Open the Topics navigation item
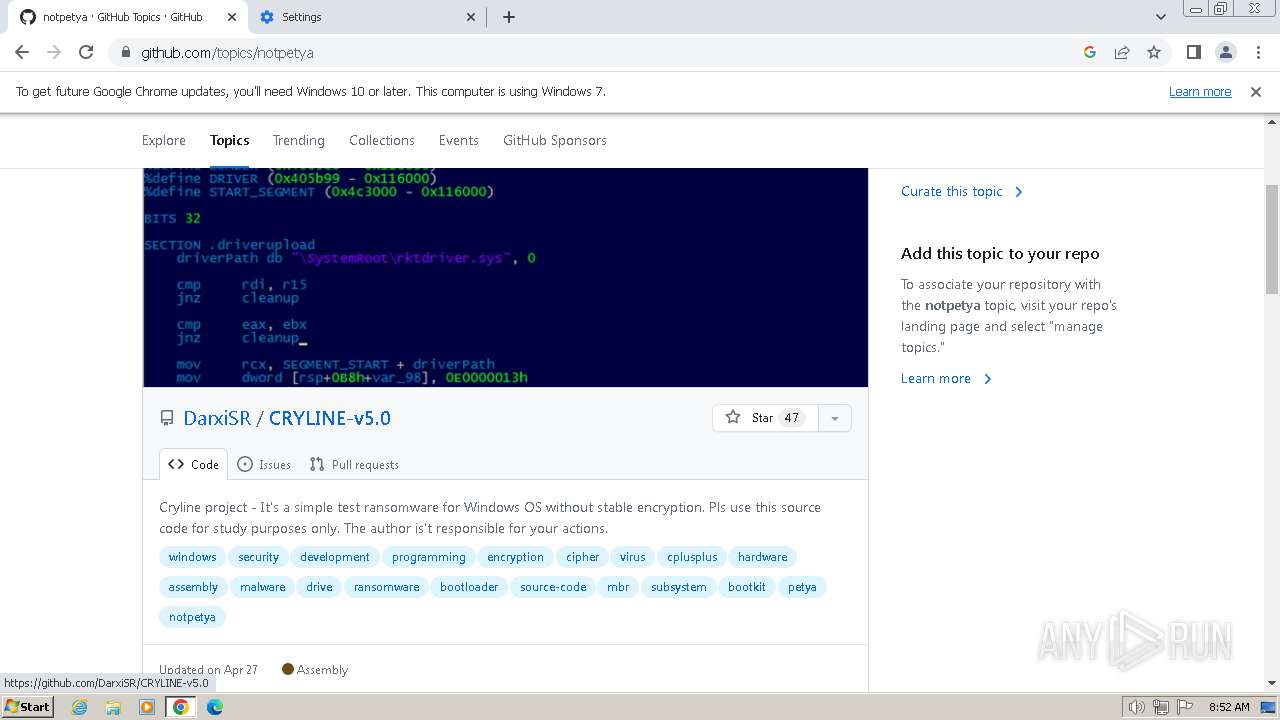Image resolution: width=1280 pixels, height=720 pixels. coord(230,140)
